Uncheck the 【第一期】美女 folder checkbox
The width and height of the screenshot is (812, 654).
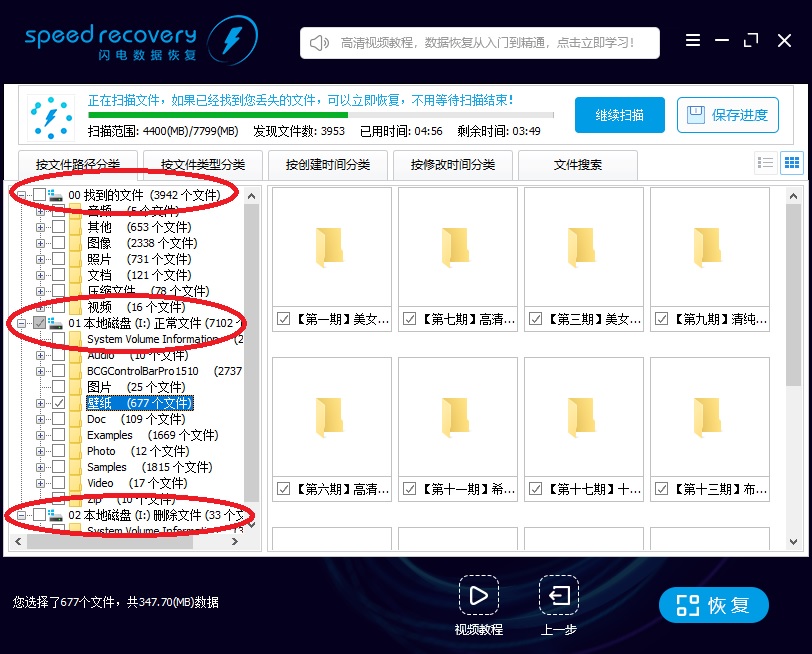283,319
